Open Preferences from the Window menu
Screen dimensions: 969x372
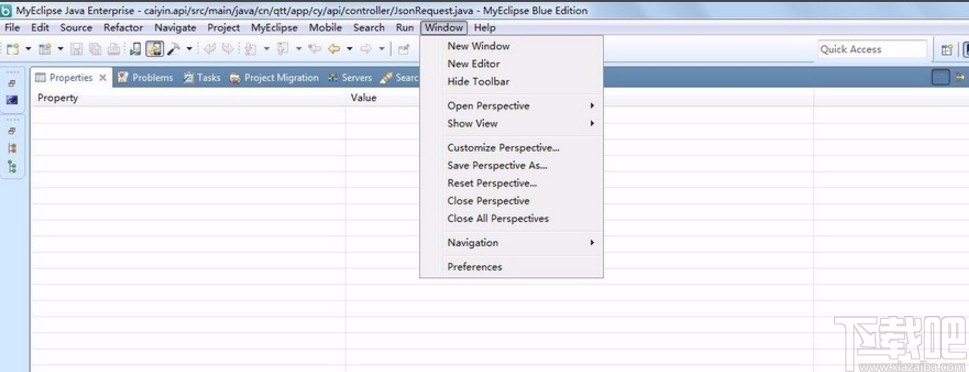(511, 267)
